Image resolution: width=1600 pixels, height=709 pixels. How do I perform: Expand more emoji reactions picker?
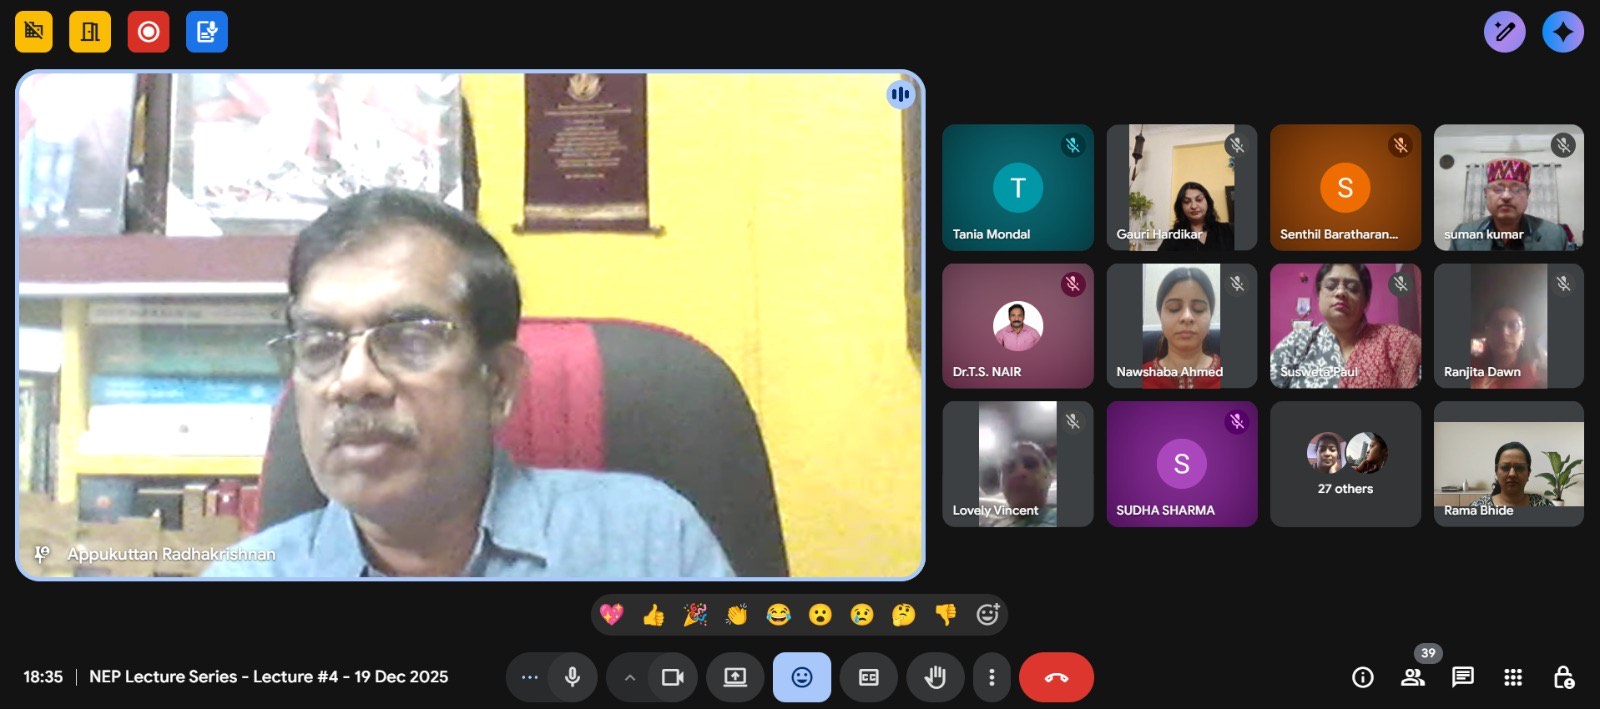(987, 615)
